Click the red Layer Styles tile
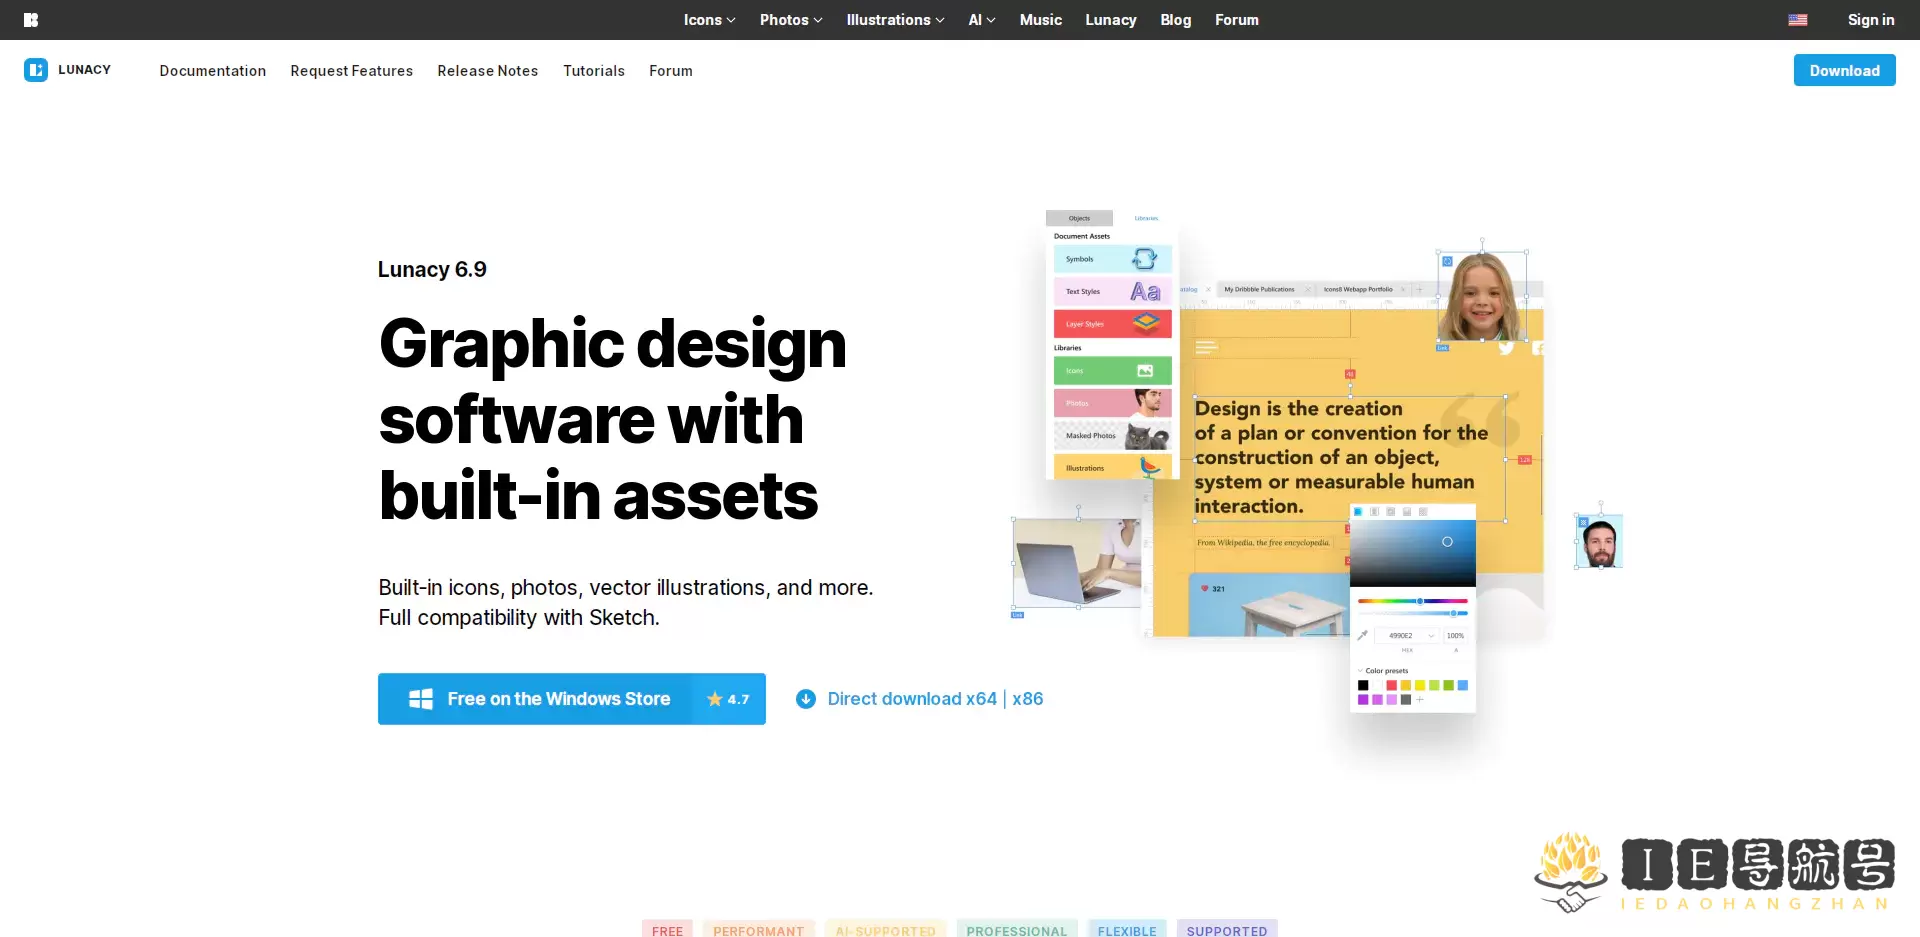 [x=1112, y=324]
